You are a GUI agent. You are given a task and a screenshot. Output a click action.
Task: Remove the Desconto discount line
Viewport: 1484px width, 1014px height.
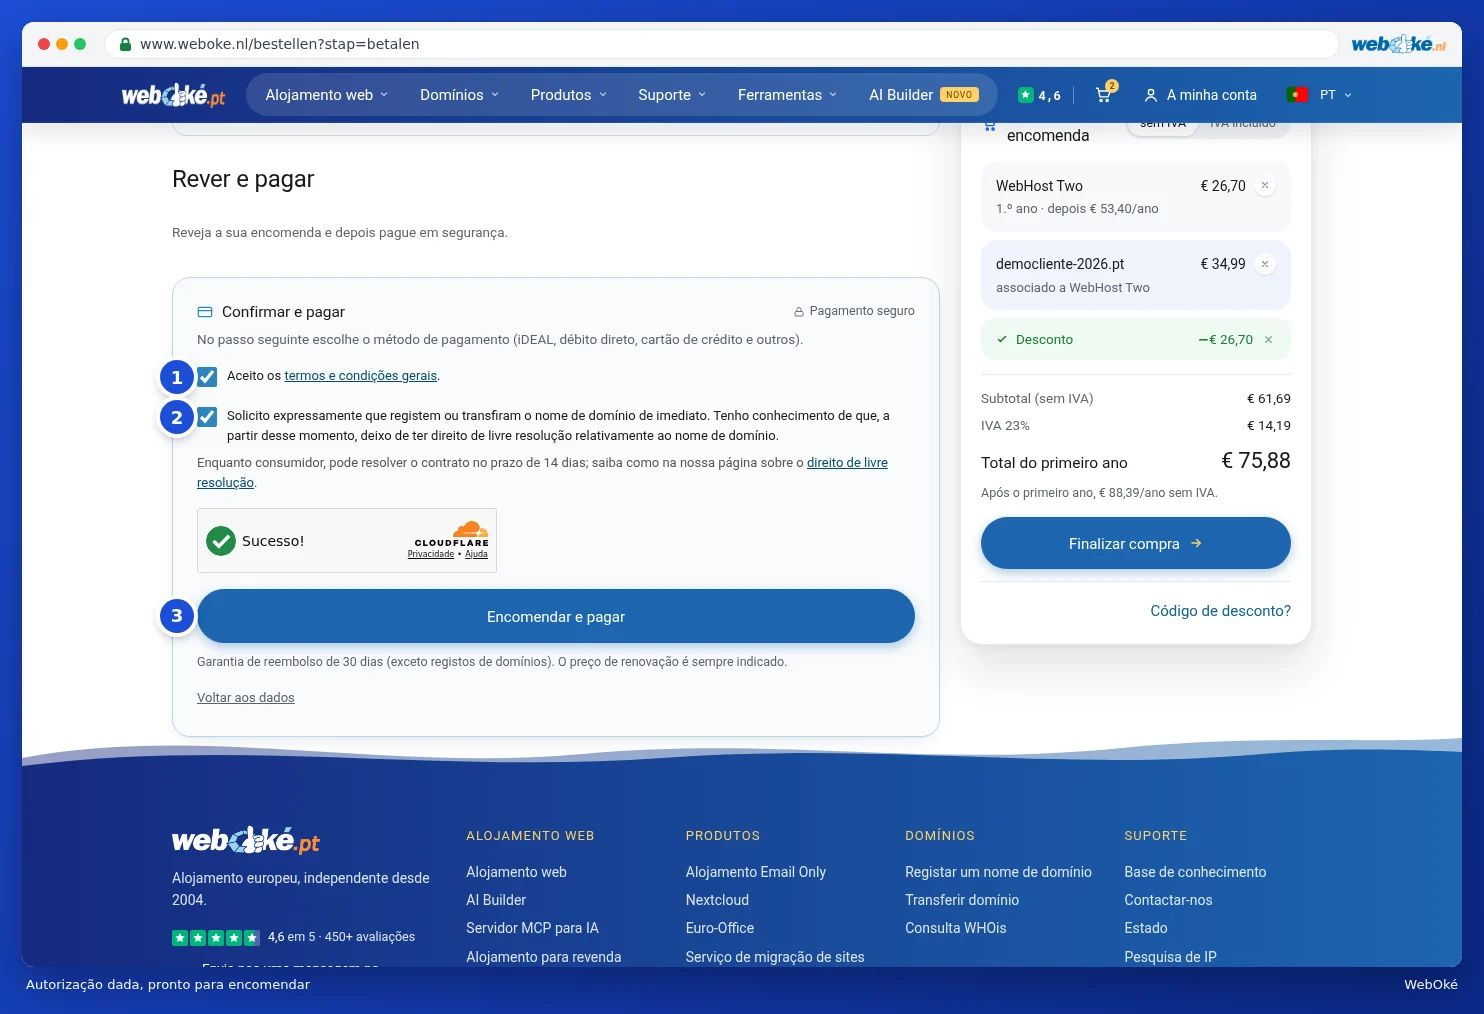click(1268, 340)
